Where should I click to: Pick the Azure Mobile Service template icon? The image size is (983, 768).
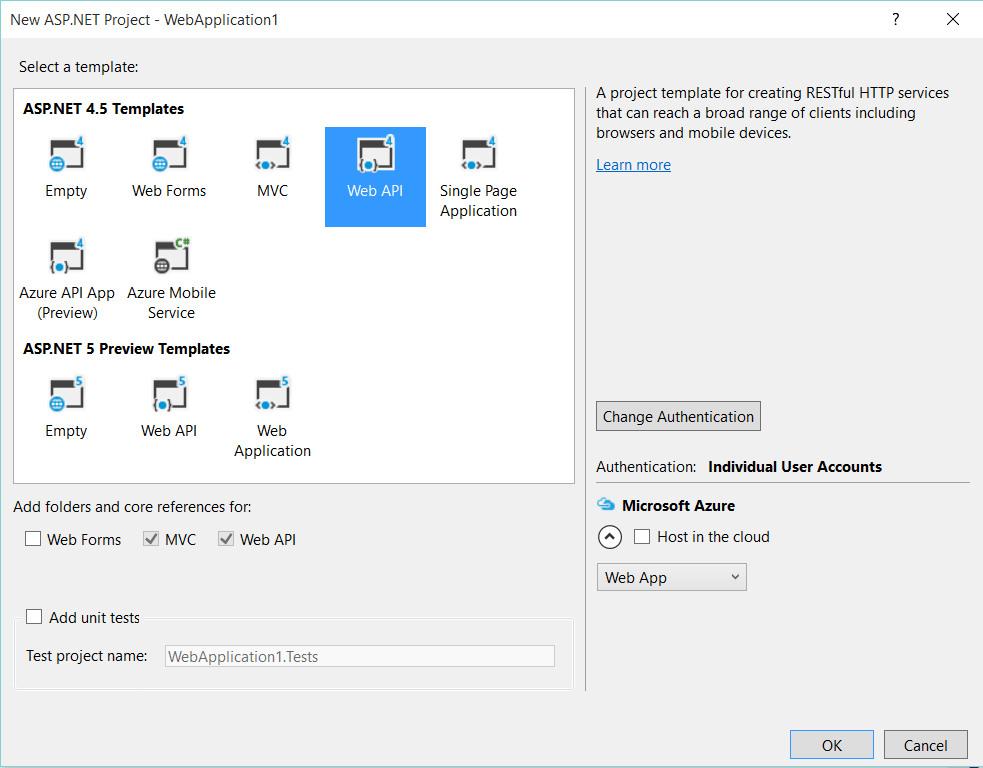point(172,256)
